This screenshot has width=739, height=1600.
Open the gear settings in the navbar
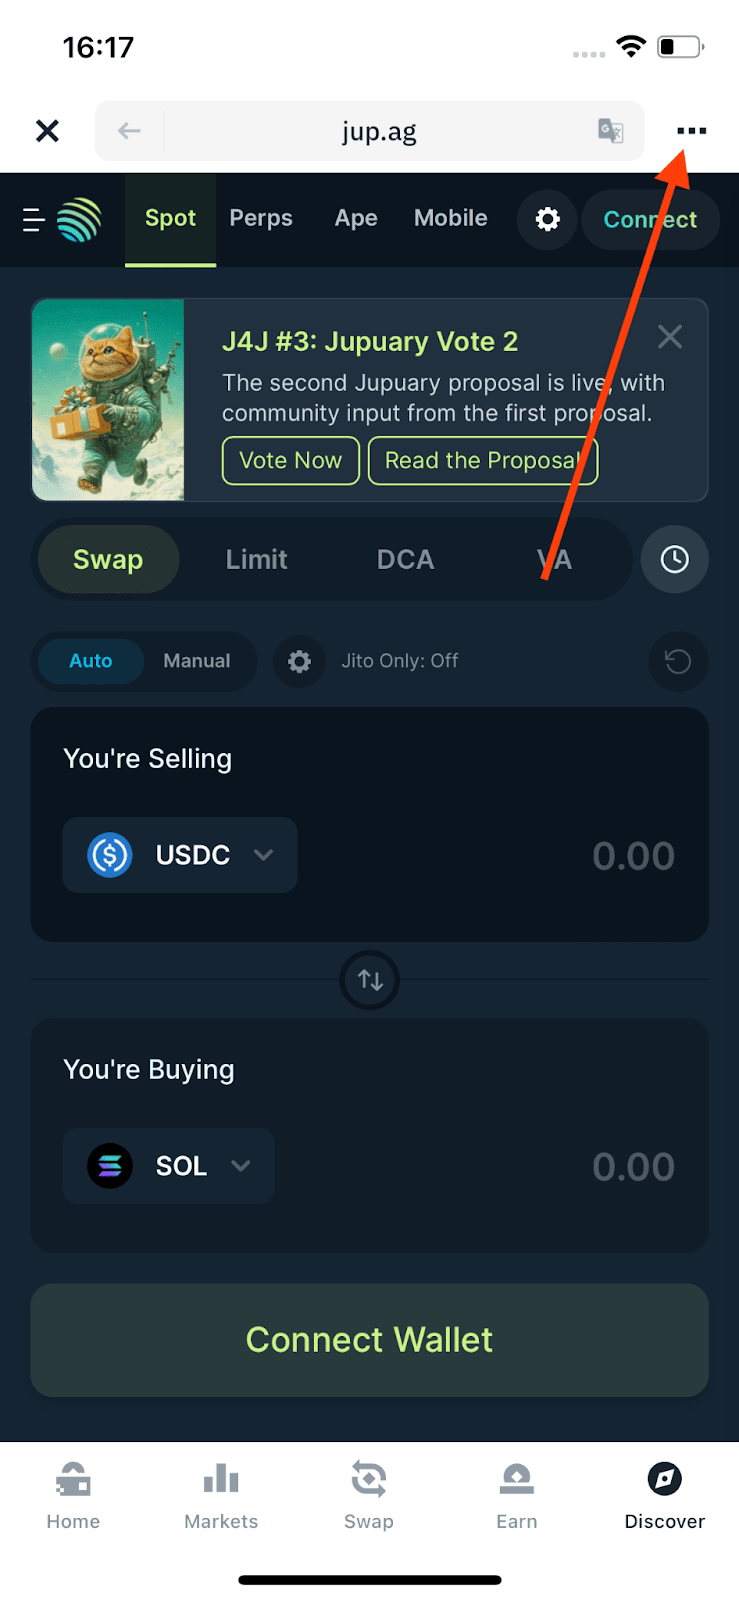[547, 219]
